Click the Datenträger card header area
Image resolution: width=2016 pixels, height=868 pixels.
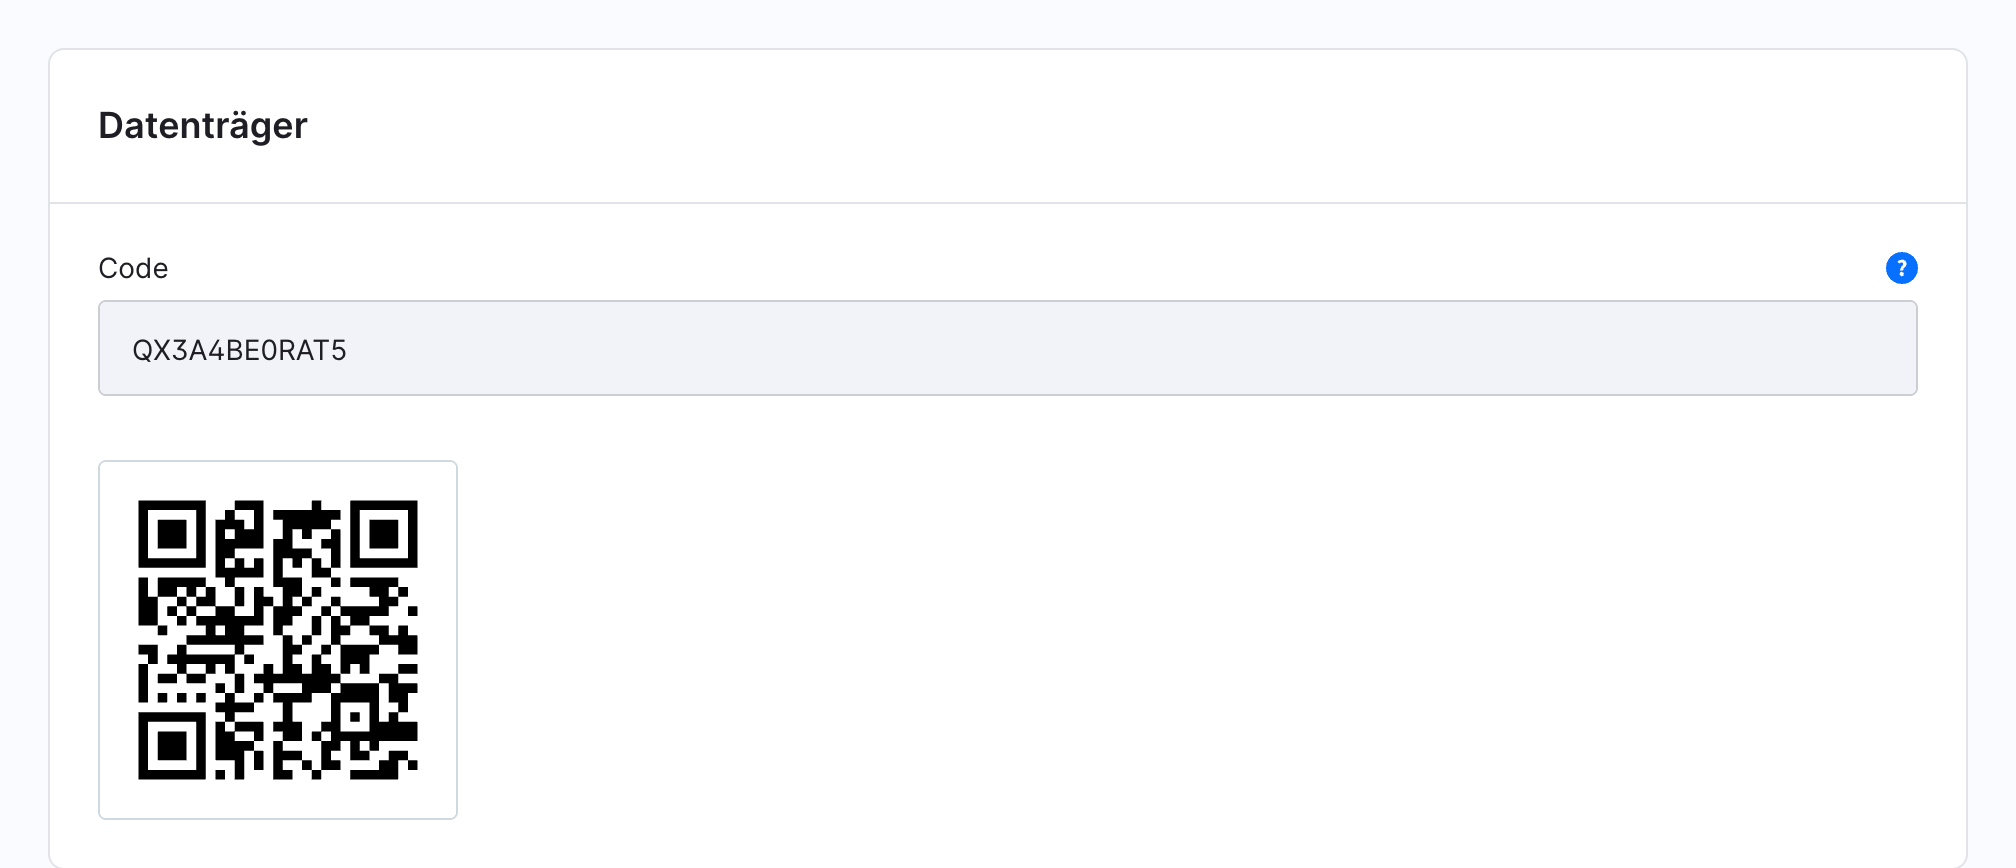click(x=1008, y=126)
